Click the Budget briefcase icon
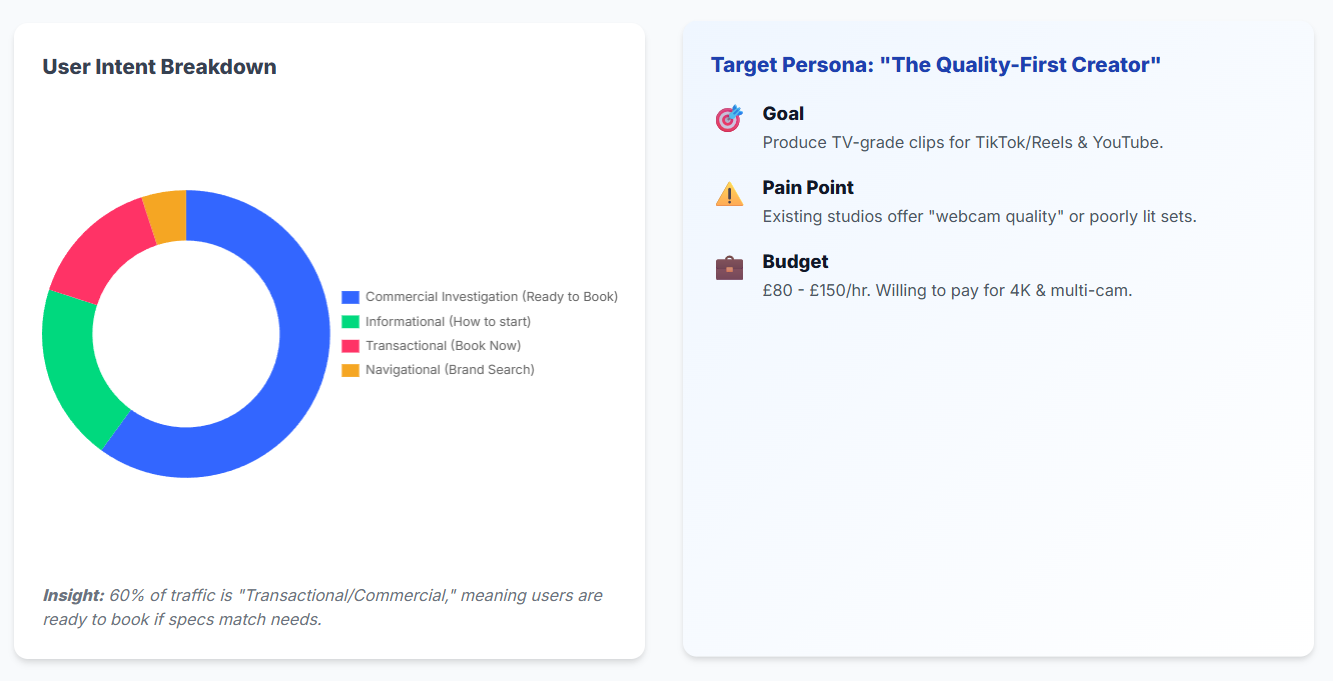The width and height of the screenshot is (1333, 681). coord(729,267)
